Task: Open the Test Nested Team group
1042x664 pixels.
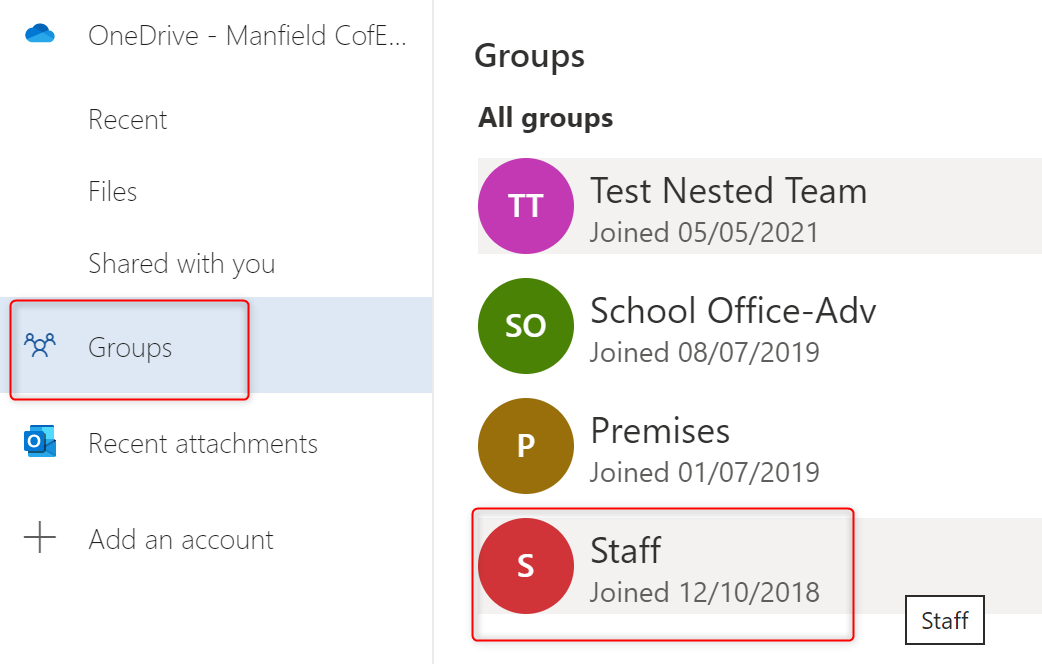Action: pyautogui.click(x=728, y=191)
